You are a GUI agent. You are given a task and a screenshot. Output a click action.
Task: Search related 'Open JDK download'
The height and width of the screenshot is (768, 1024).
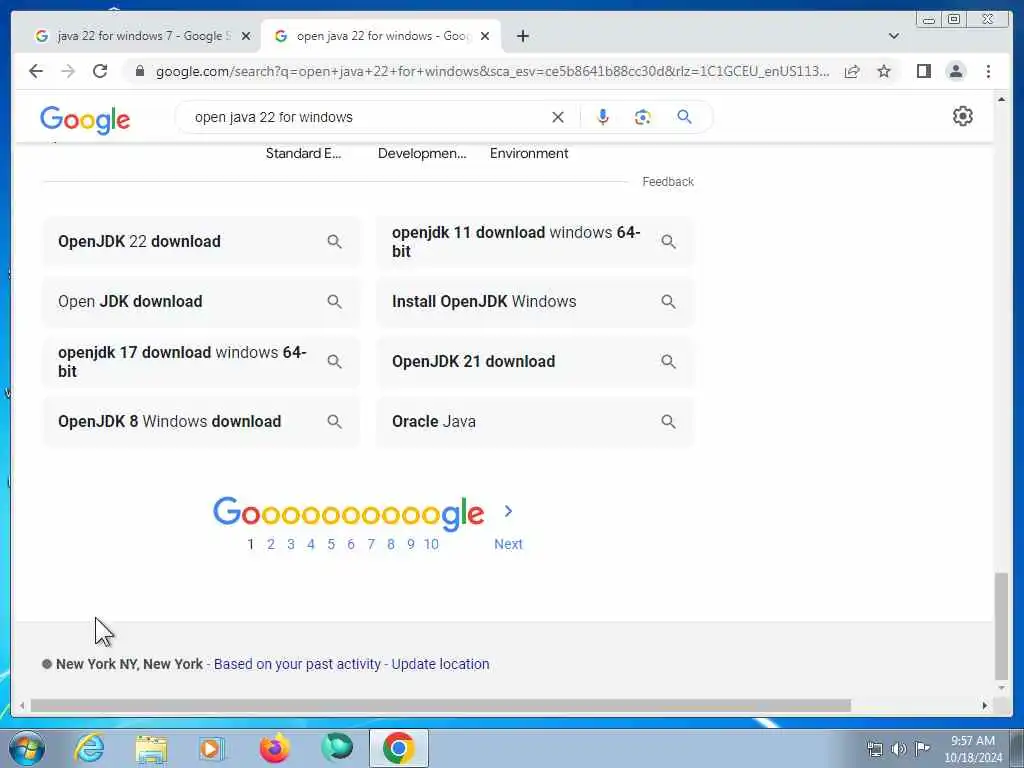tap(200, 302)
